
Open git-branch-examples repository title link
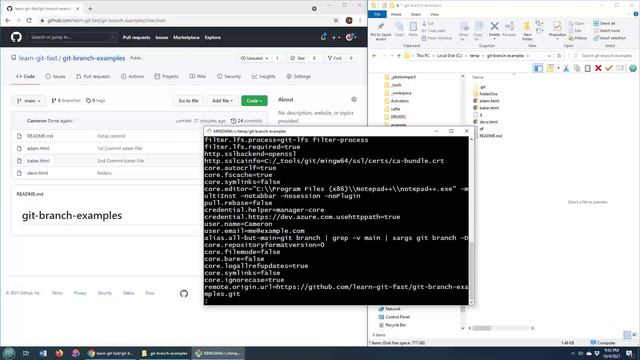(x=94, y=58)
